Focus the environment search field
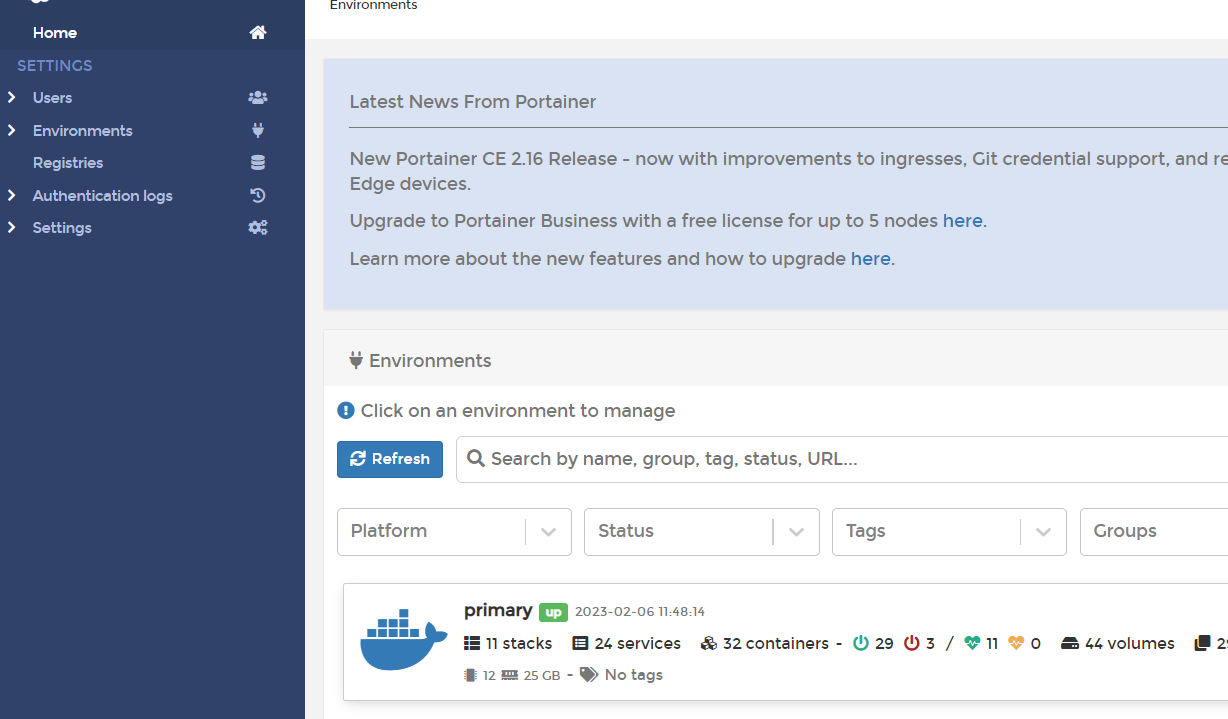Image resolution: width=1228 pixels, height=719 pixels. [x=842, y=459]
